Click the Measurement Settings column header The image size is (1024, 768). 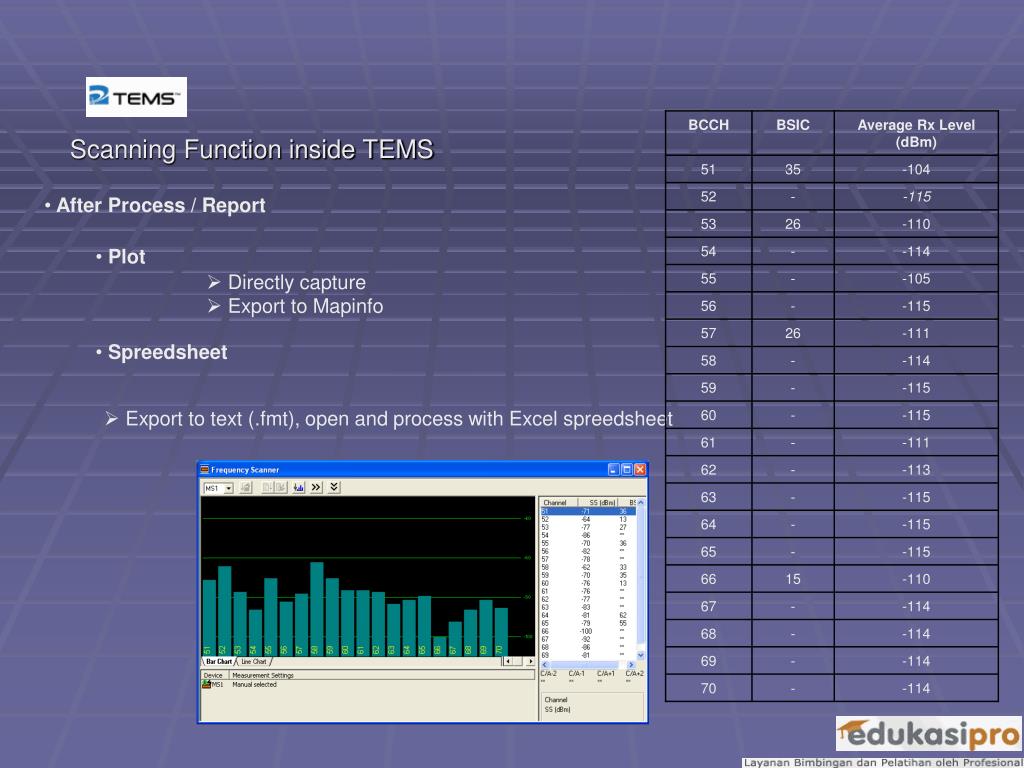(263, 675)
